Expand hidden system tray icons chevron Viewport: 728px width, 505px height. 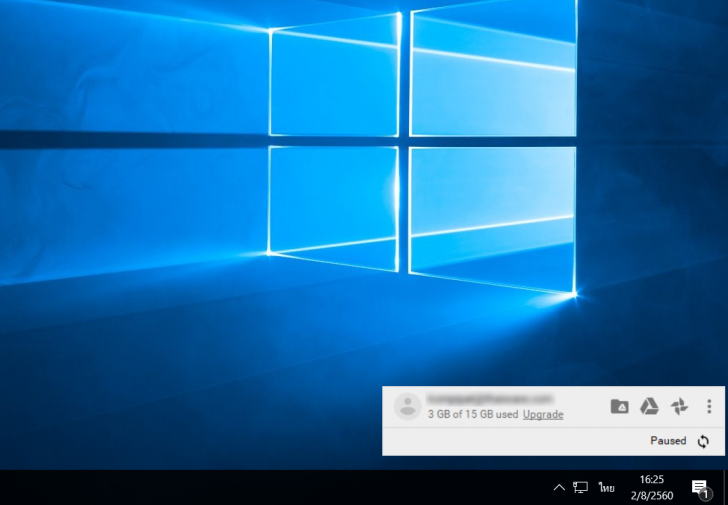point(559,487)
